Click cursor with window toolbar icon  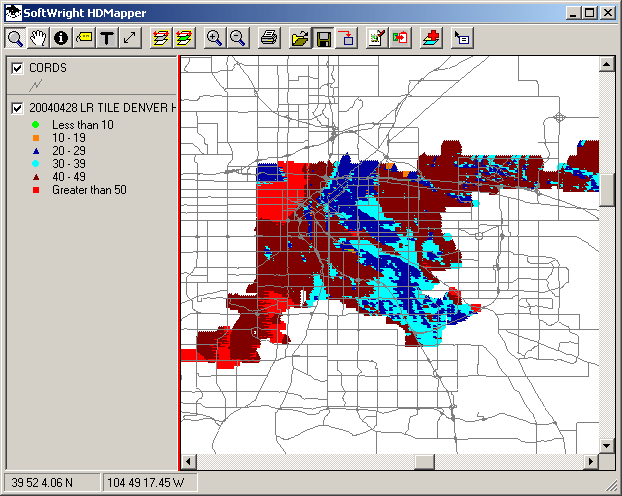462,38
